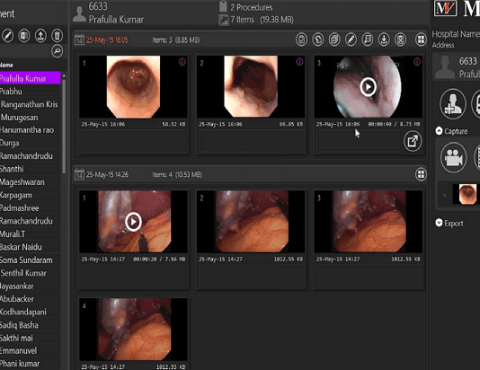The image size is (480, 370).
Task: Click the calendar icon beside 25-May-15 14:26
Action: pos(79,174)
